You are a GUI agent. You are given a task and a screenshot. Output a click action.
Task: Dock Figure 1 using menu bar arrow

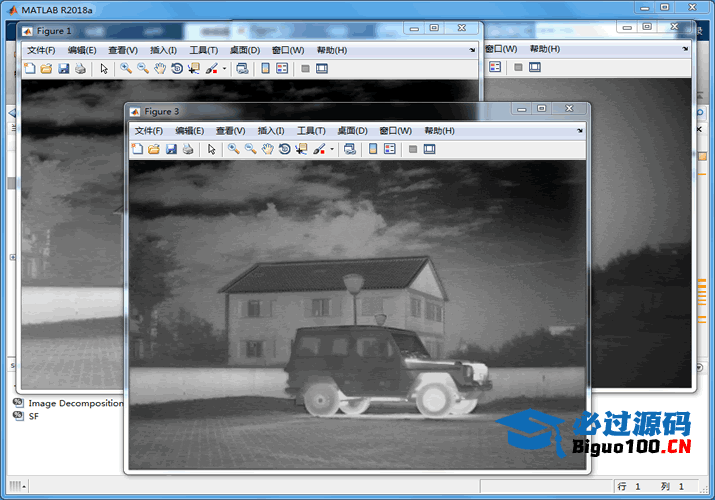pos(472,50)
